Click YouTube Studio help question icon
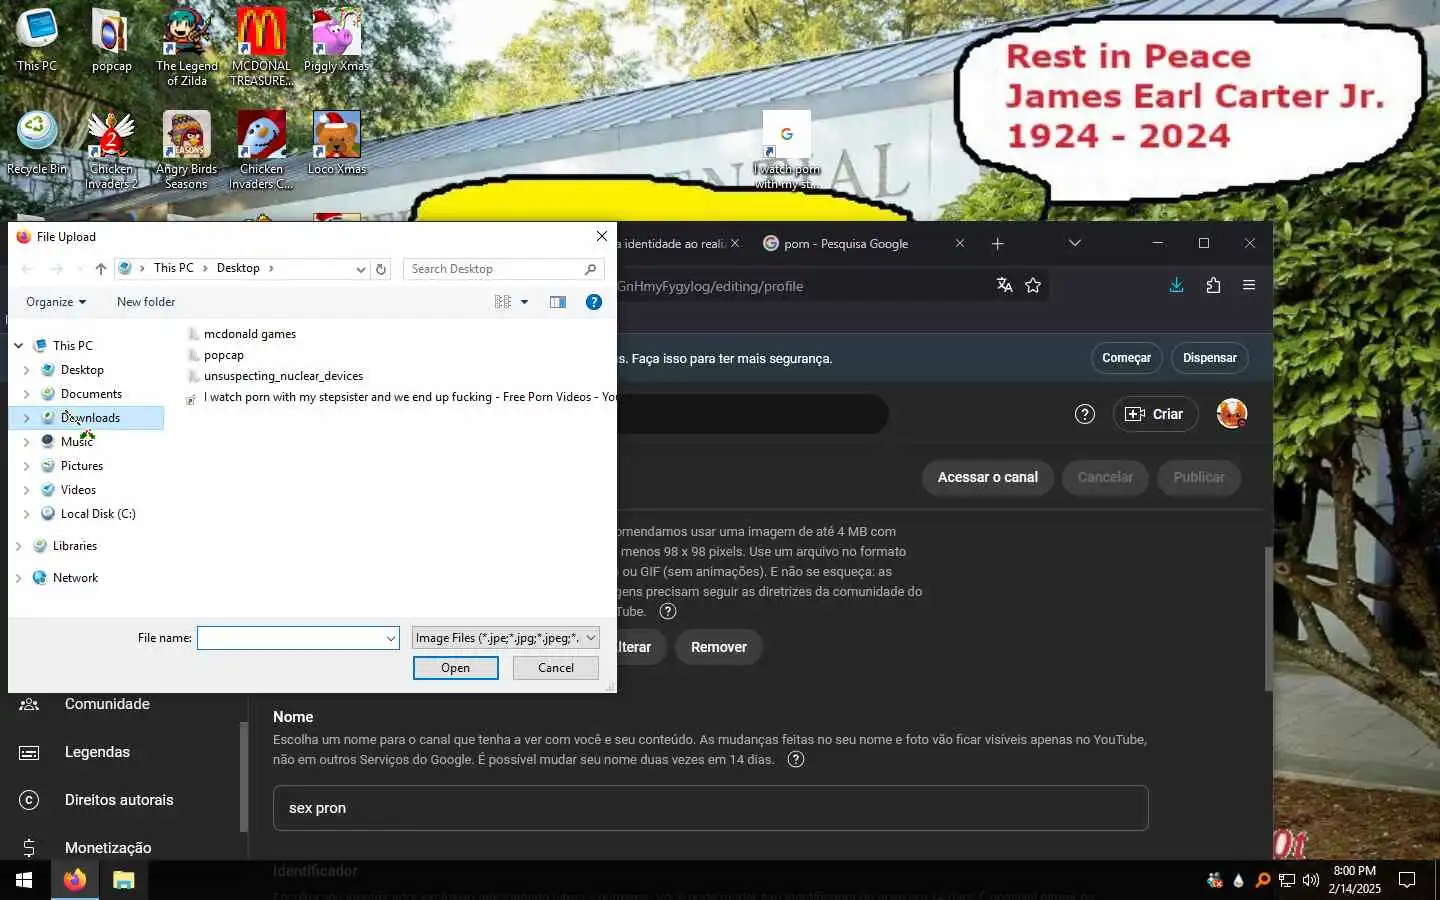Viewport: 1440px width, 900px height. [1085, 414]
